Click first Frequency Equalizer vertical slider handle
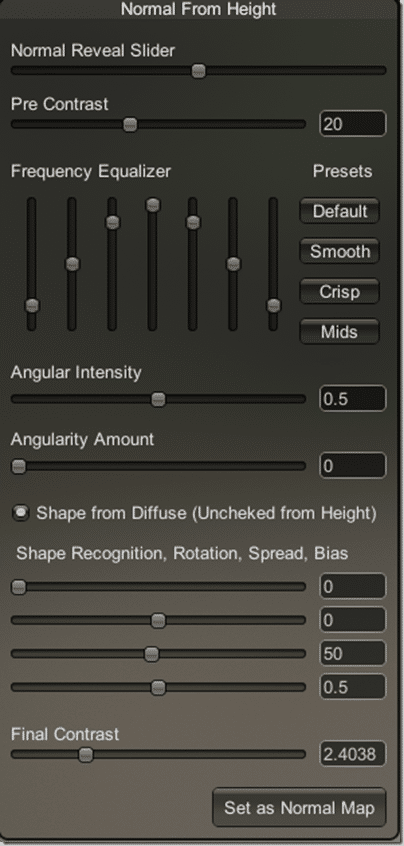 click(x=32, y=305)
